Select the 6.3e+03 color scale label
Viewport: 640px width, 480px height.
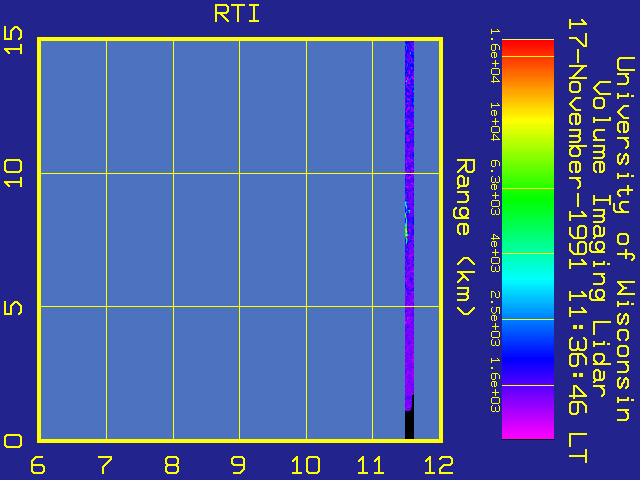click(x=494, y=187)
